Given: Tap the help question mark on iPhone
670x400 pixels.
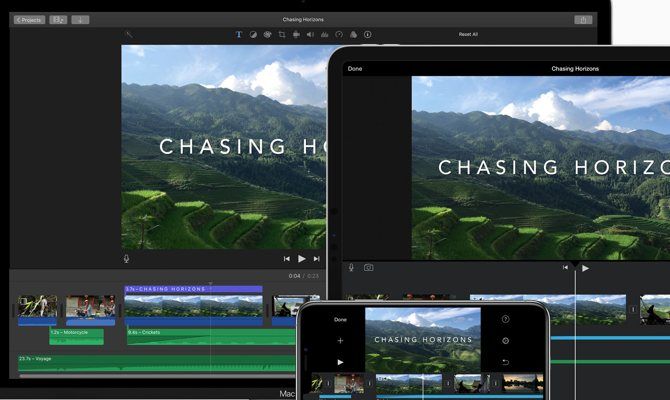Looking at the screenshot, I should click(x=506, y=320).
